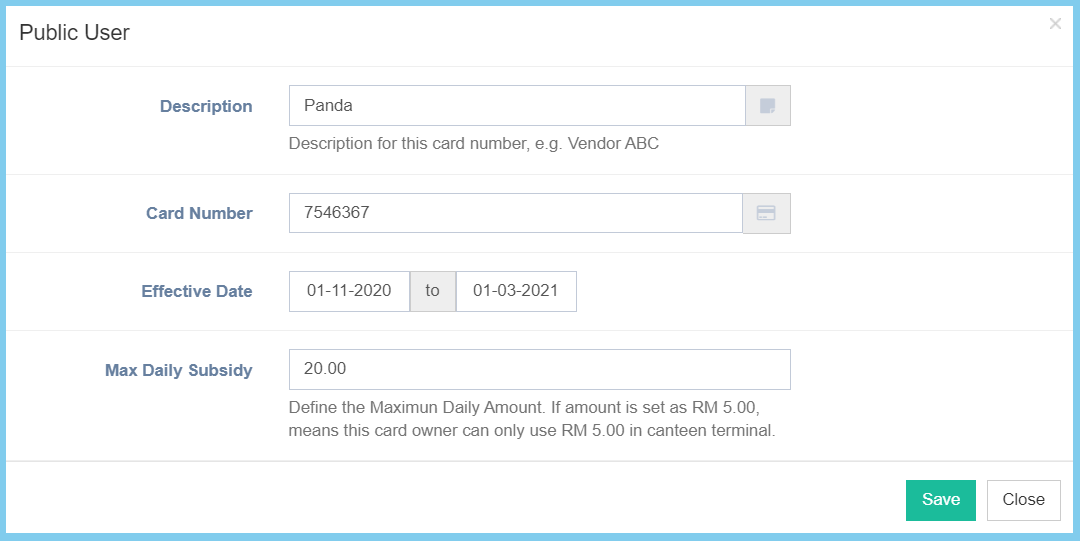The width and height of the screenshot is (1080, 541).
Task: Click the Description field label
Action: click(206, 106)
